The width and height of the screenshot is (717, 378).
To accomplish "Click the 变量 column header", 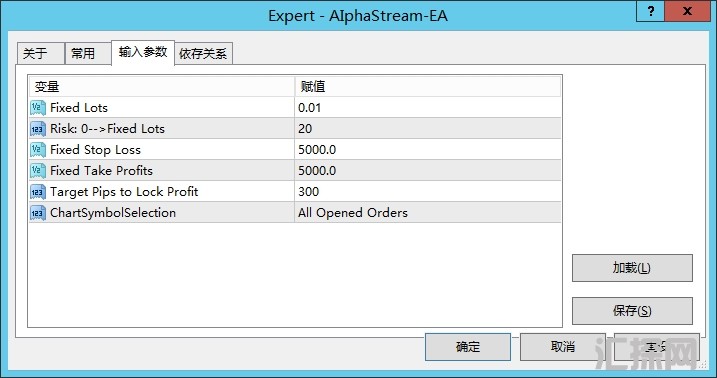I will 162,86.
